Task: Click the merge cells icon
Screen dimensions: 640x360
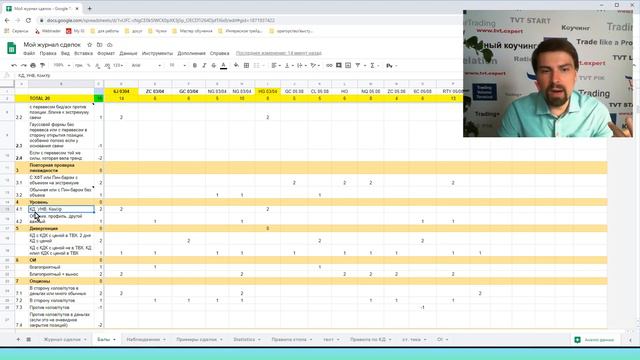Action: [257, 65]
